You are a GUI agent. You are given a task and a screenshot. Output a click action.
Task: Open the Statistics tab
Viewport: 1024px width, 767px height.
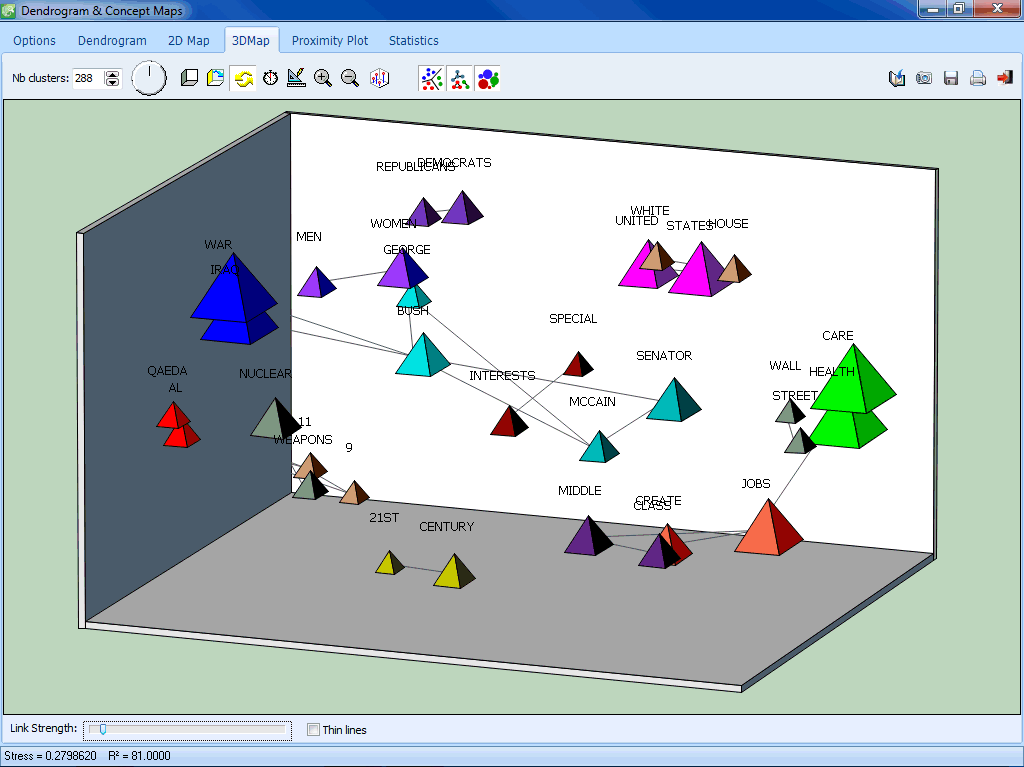[x=413, y=41]
